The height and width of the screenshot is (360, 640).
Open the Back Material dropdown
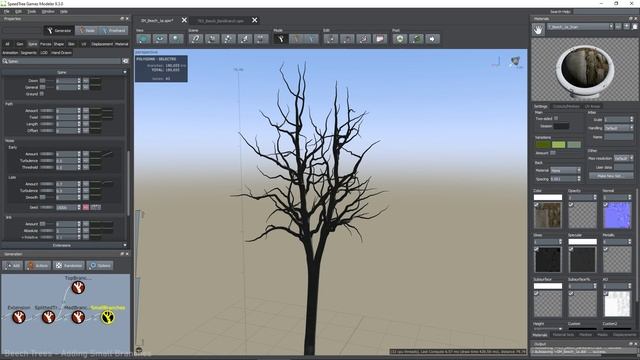(565, 170)
